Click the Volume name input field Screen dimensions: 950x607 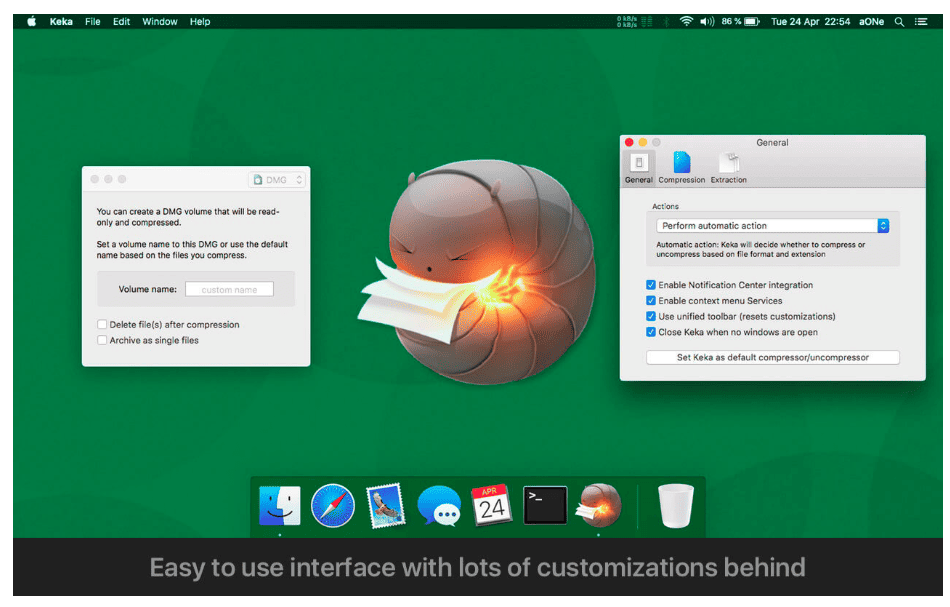pyautogui.click(x=229, y=290)
